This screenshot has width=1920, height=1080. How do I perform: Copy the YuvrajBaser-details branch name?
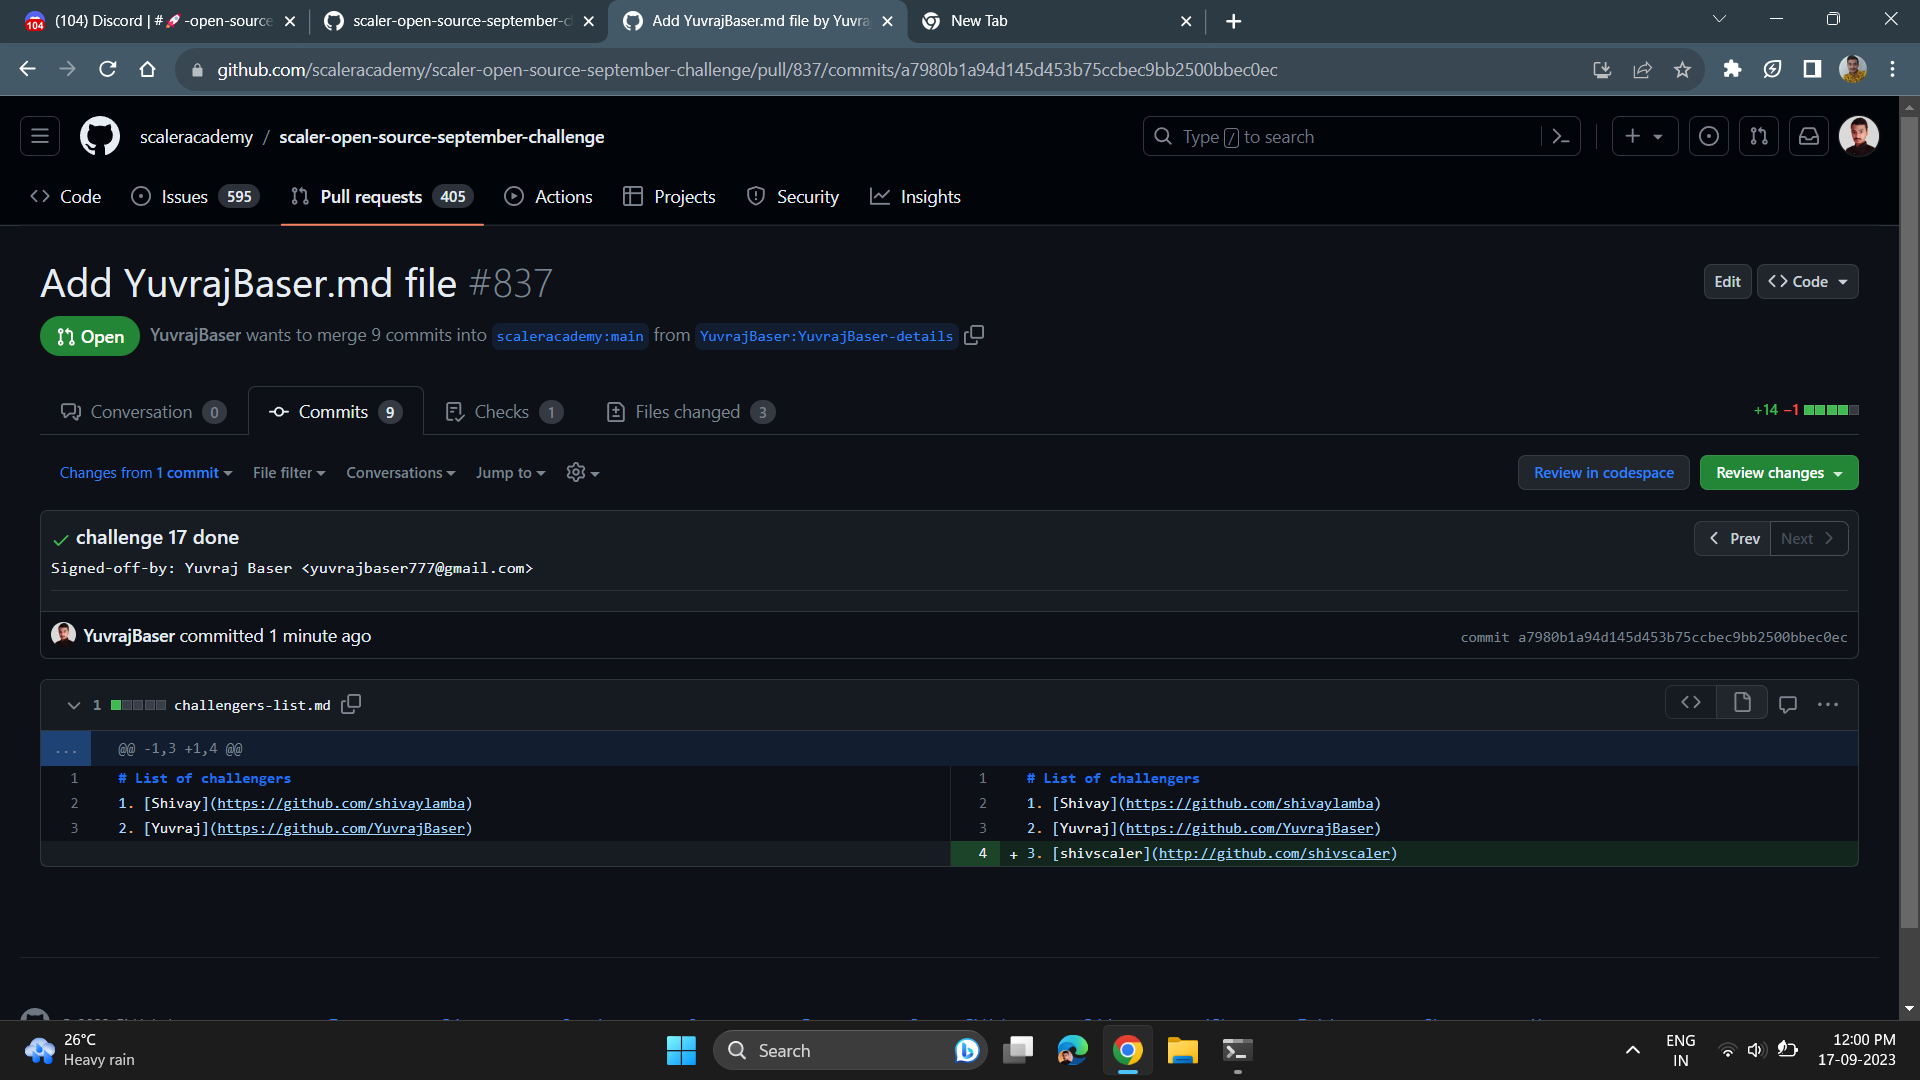[x=974, y=336]
